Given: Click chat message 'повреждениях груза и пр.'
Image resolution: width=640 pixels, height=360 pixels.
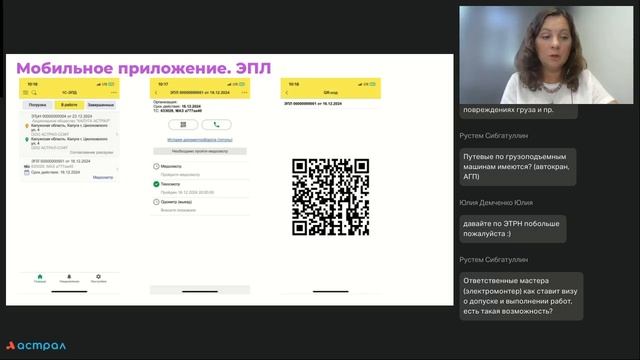Looking at the screenshot, I should [x=518, y=110].
